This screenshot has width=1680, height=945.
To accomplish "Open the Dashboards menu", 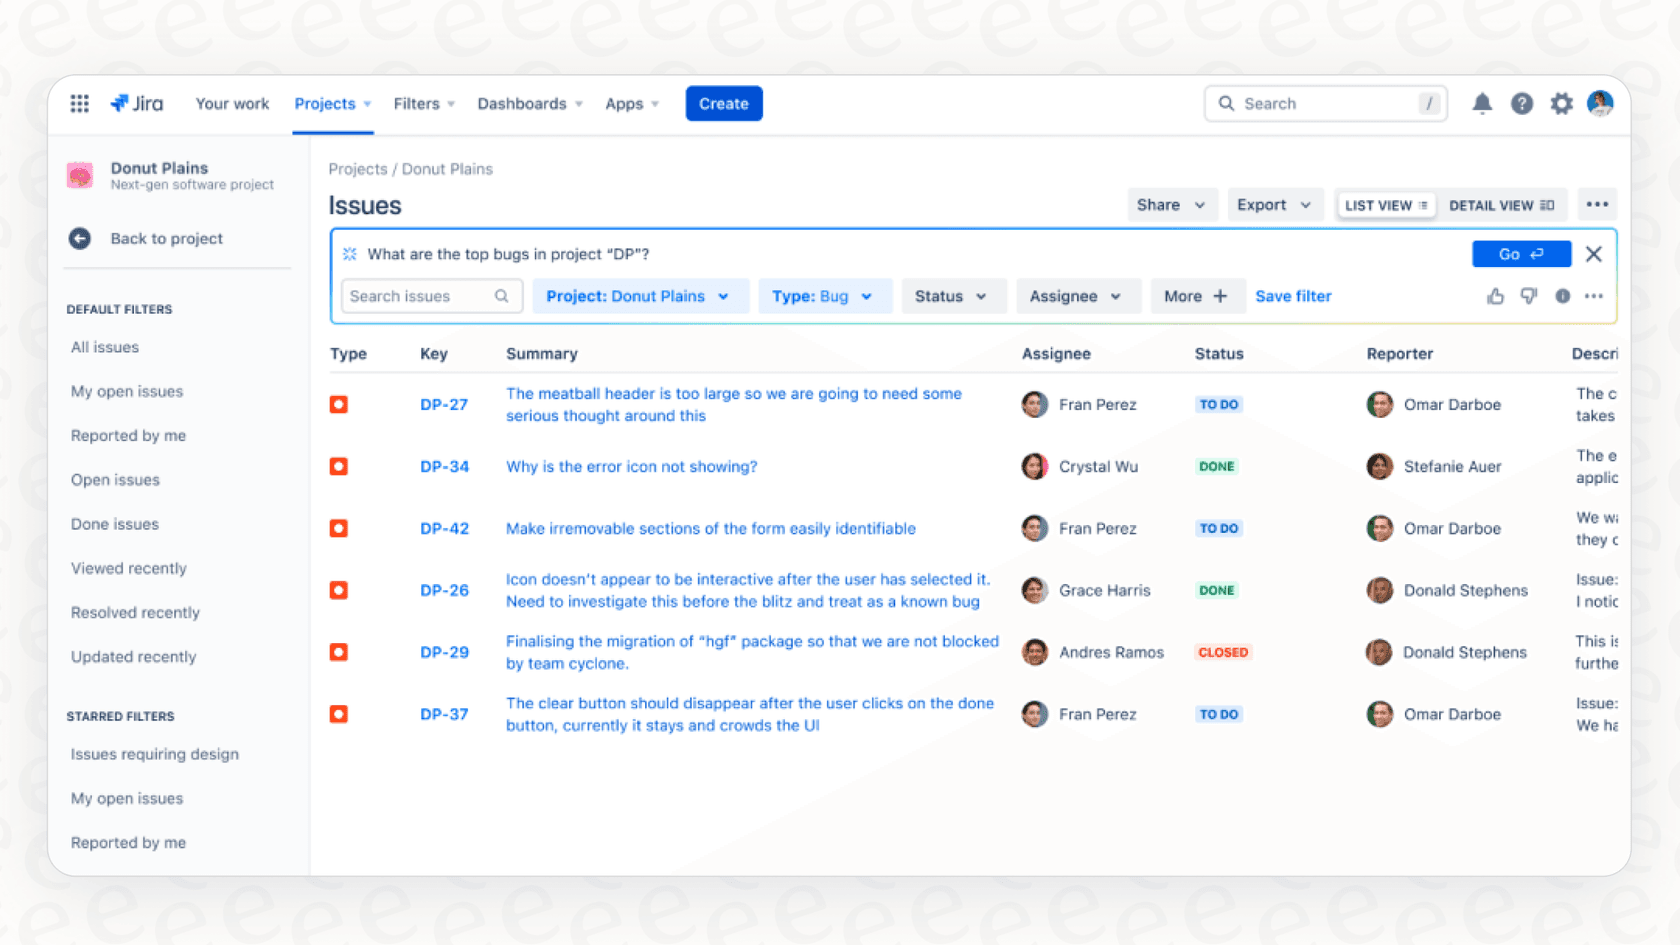I will [x=529, y=103].
